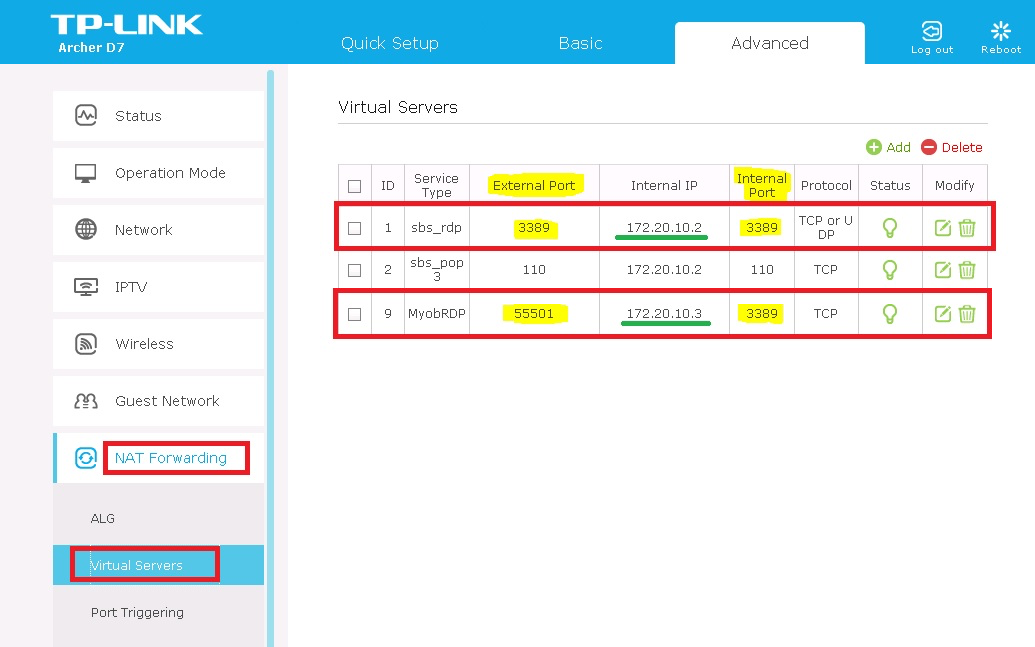Delete the sbs_rdp entry with trash icon
Image resolution: width=1035 pixels, height=647 pixels.
click(x=967, y=228)
